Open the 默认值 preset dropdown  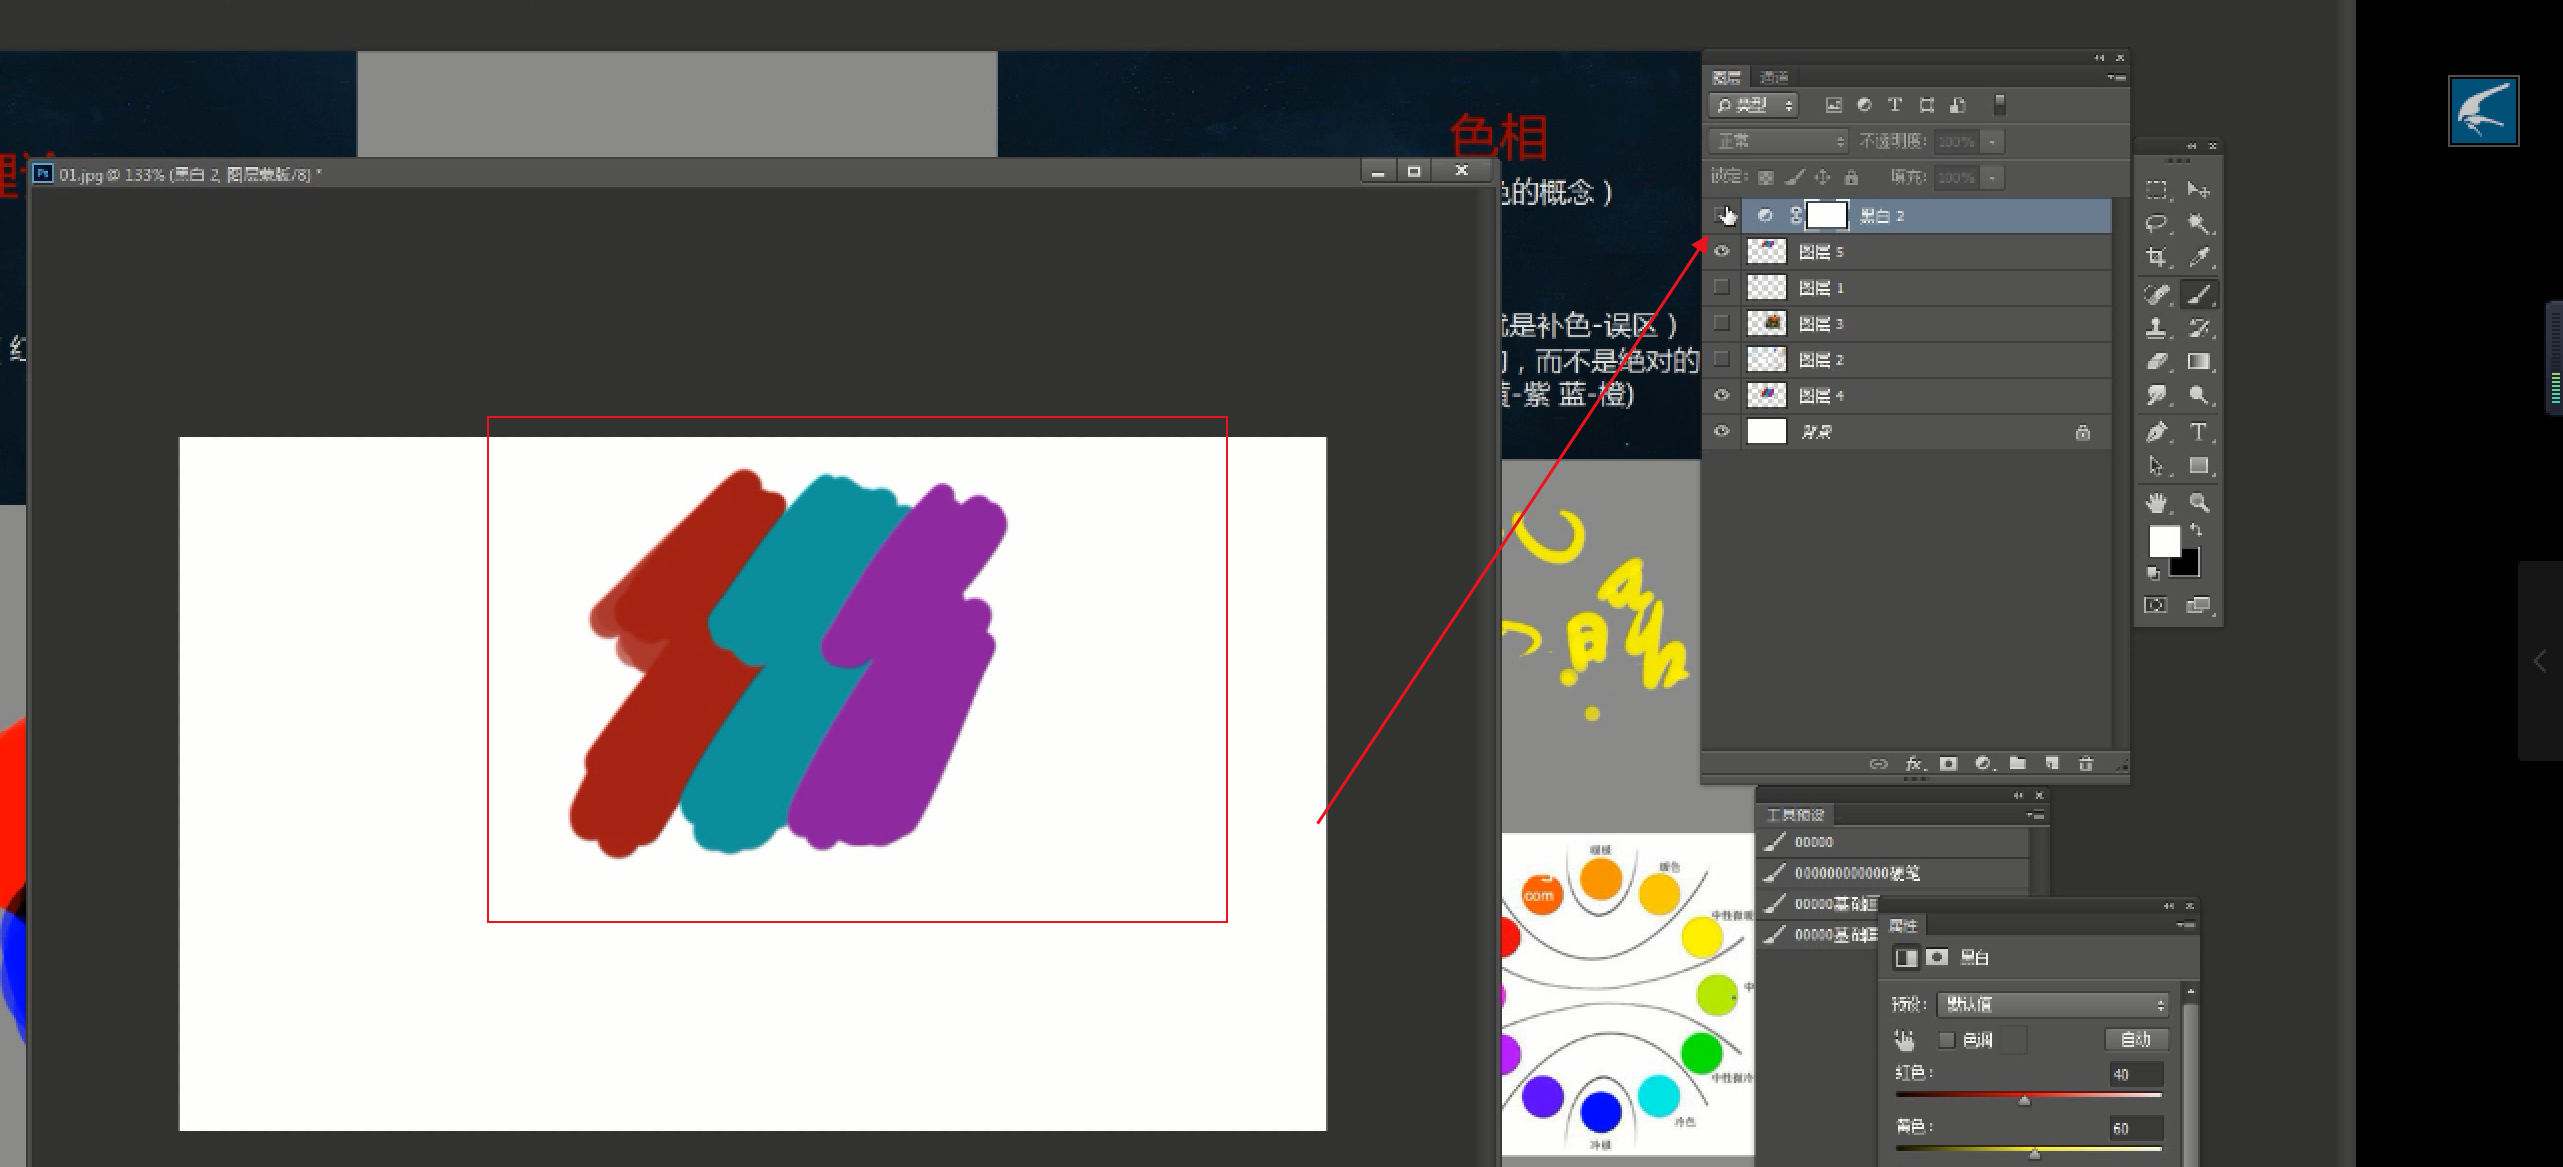2052,1004
